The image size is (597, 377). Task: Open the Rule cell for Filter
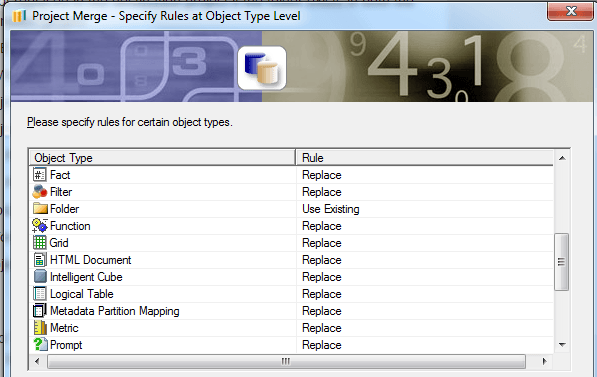click(x=425, y=192)
